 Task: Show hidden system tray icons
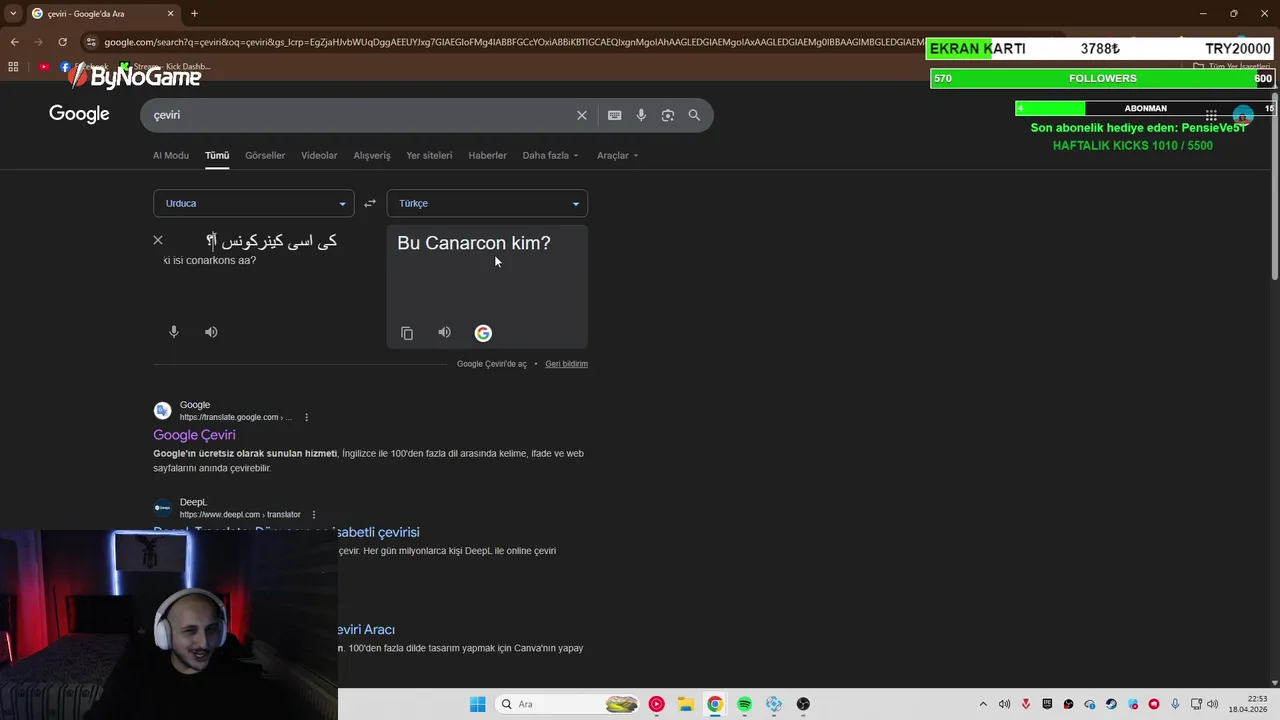pyautogui.click(x=983, y=704)
